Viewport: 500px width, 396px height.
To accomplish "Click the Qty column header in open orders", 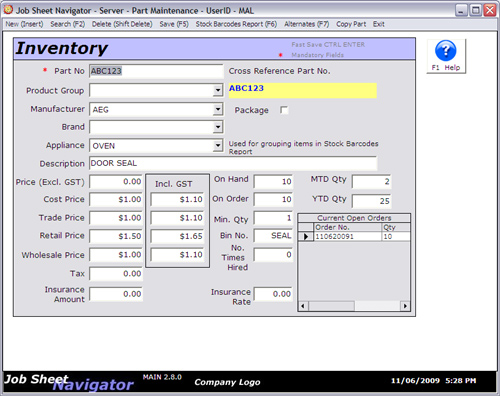I will [x=396, y=227].
